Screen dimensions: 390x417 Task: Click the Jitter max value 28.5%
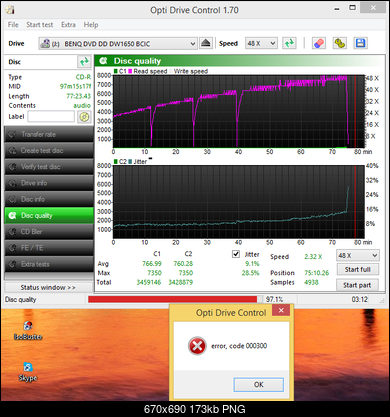(250, 273)
